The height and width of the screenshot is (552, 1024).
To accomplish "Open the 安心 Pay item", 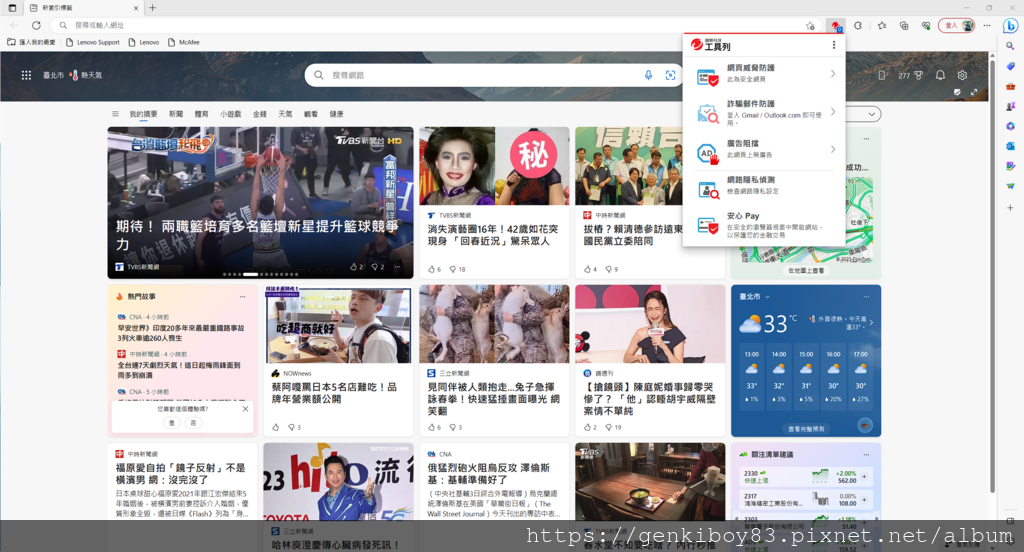I will click(x=764, y=225).
